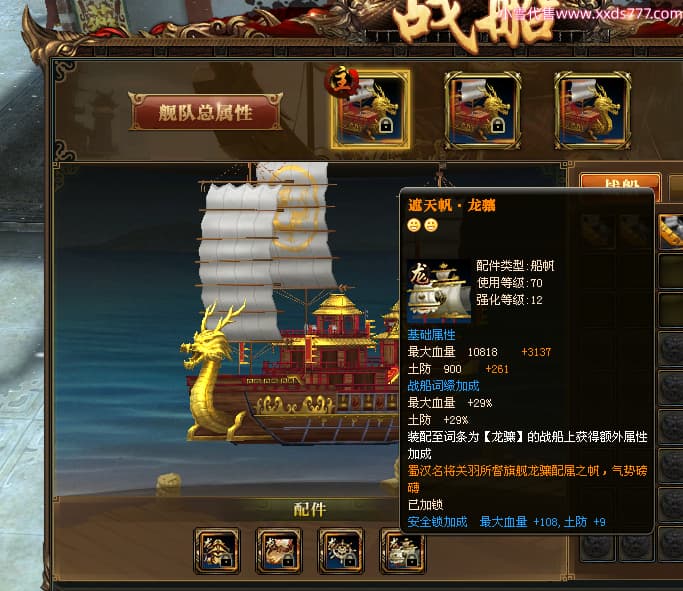Click the partially hidden tab beside 战船
683x591 pixels.
pos(676,186)
